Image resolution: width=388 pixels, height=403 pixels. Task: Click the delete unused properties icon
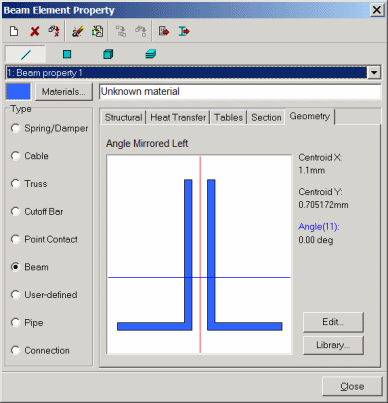[54, 32]
